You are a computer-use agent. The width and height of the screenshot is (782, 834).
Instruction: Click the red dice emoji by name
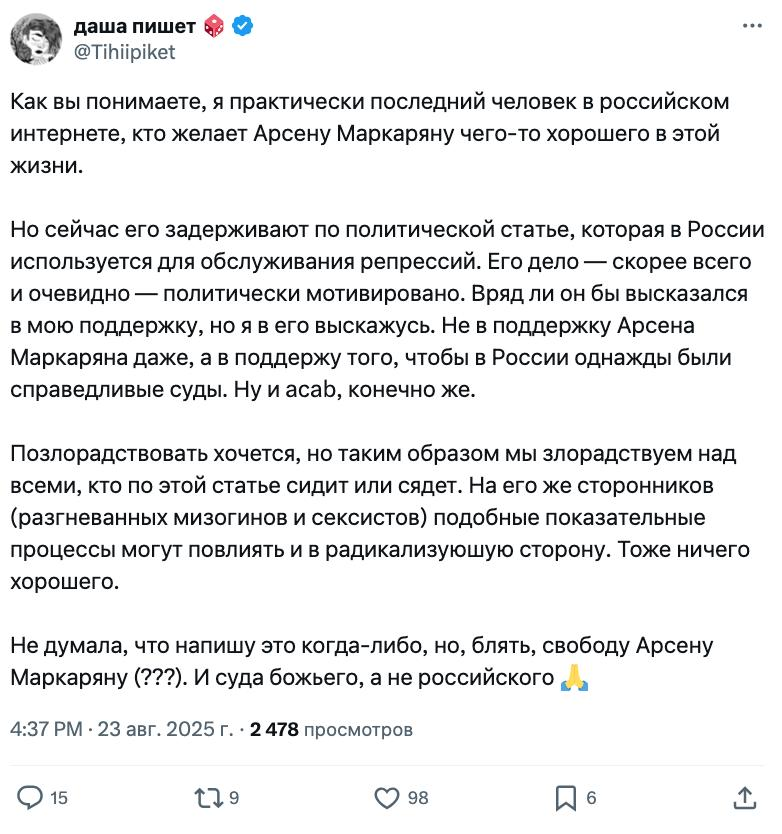point(214,26)
